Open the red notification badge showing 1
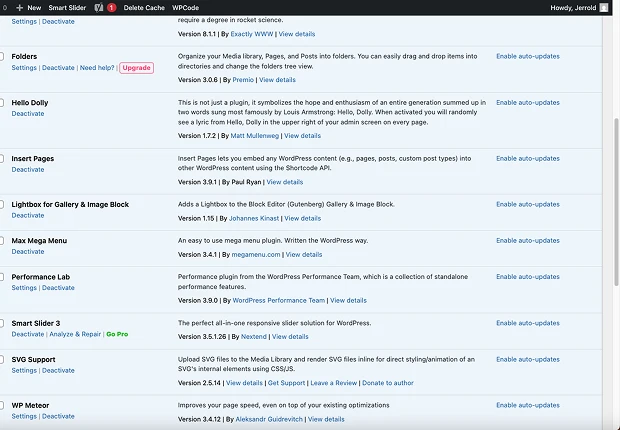The image size is (620, 430). [x=112, y=8]
